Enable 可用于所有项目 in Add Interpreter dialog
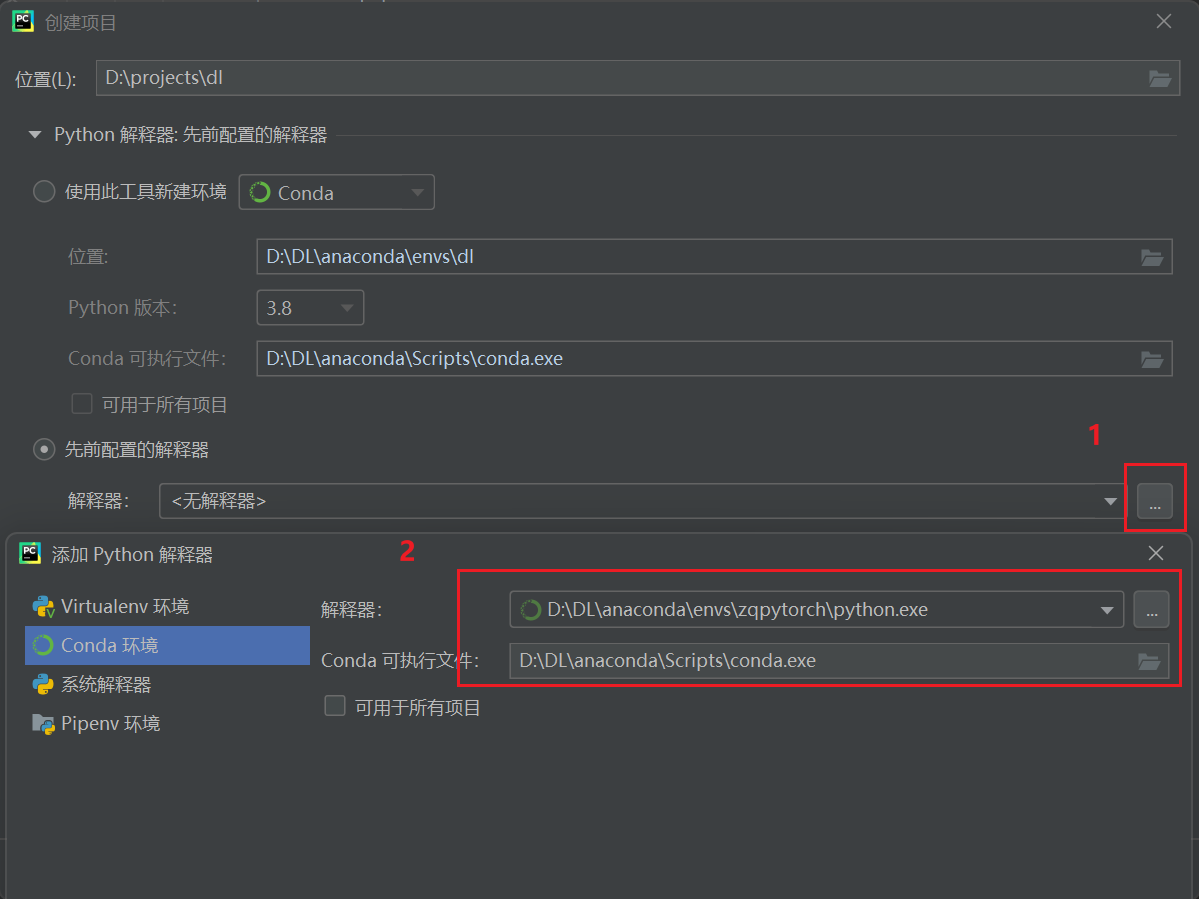 (335, 706)
